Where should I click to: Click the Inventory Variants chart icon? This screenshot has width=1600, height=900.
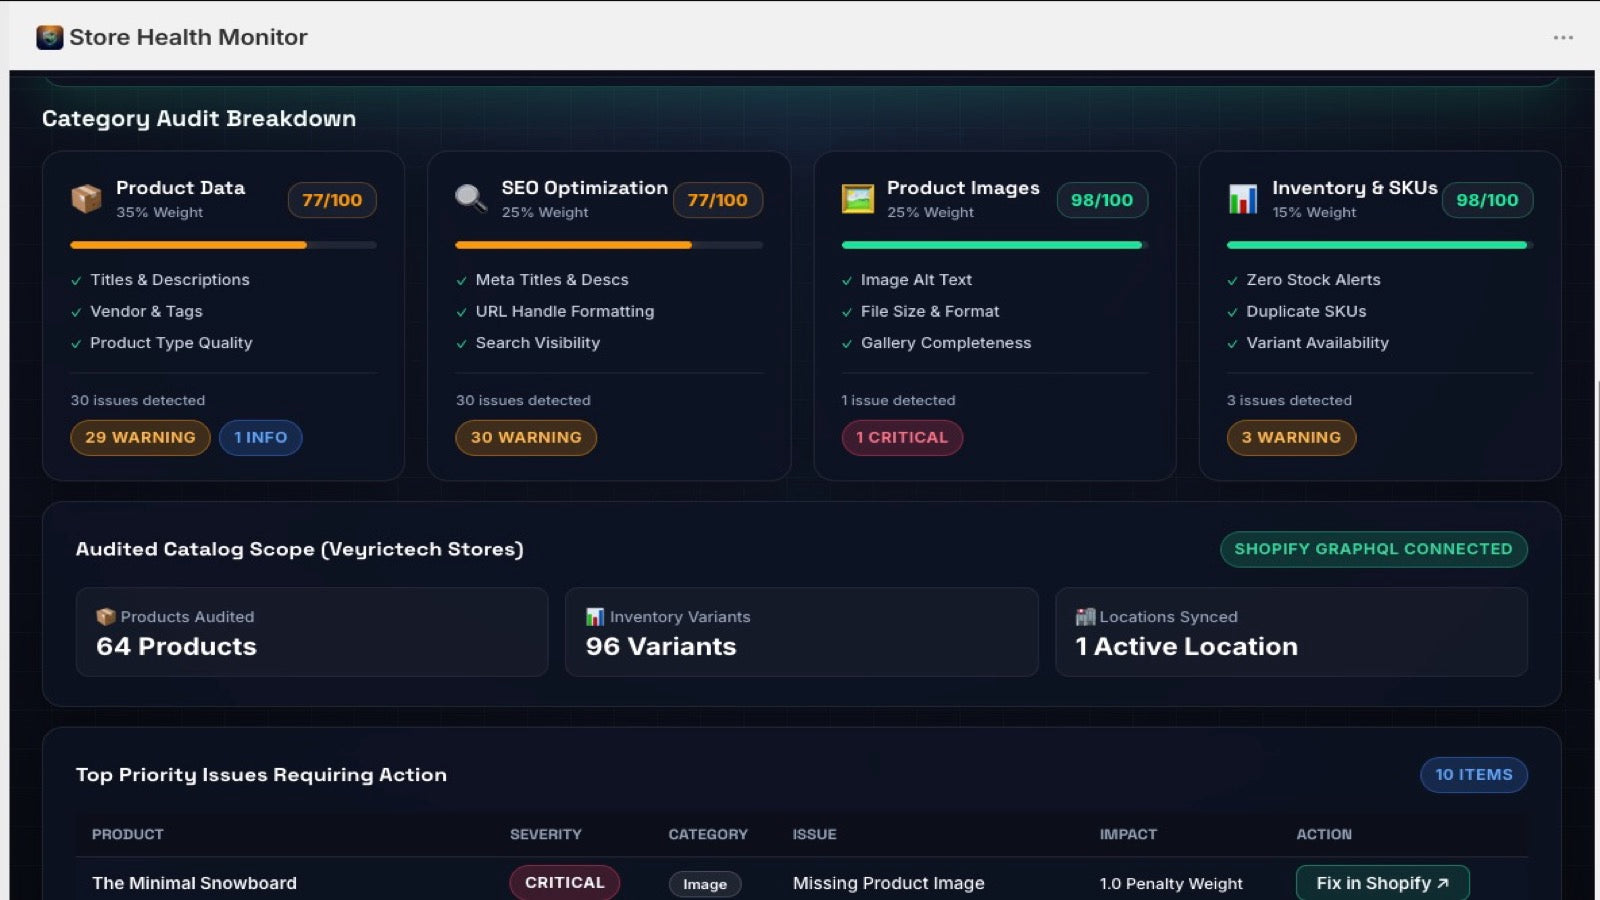(595, 617)
